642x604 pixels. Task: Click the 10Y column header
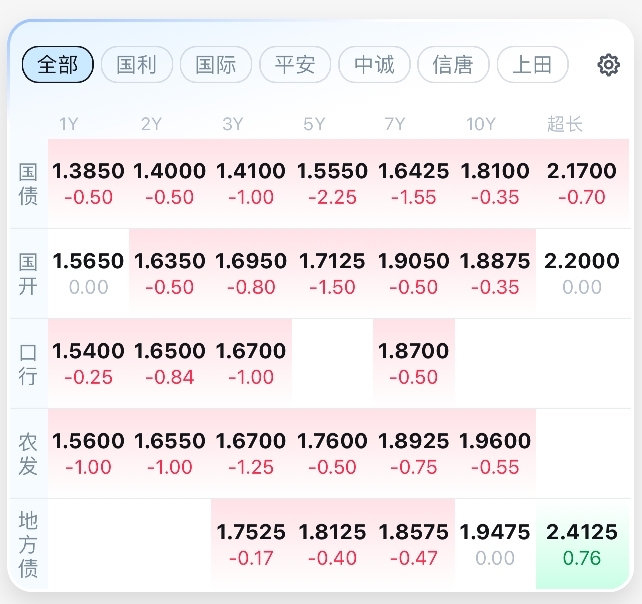point(481,124)
